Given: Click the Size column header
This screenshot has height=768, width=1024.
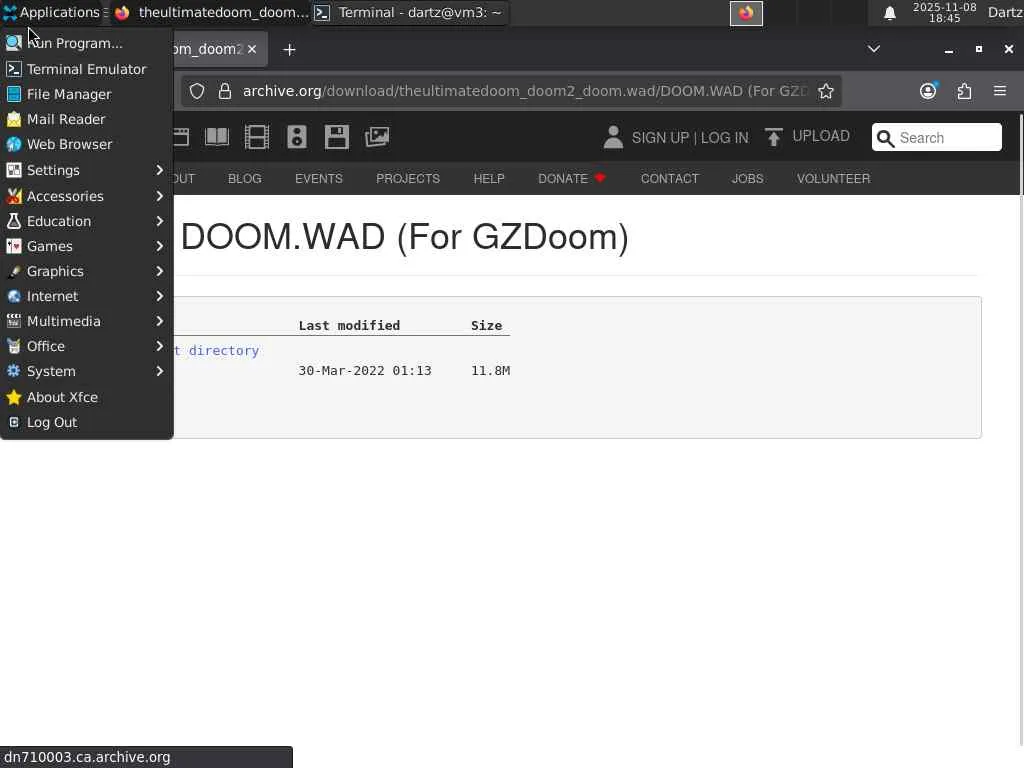Looking at the screenshot, I should coord(487,325).
